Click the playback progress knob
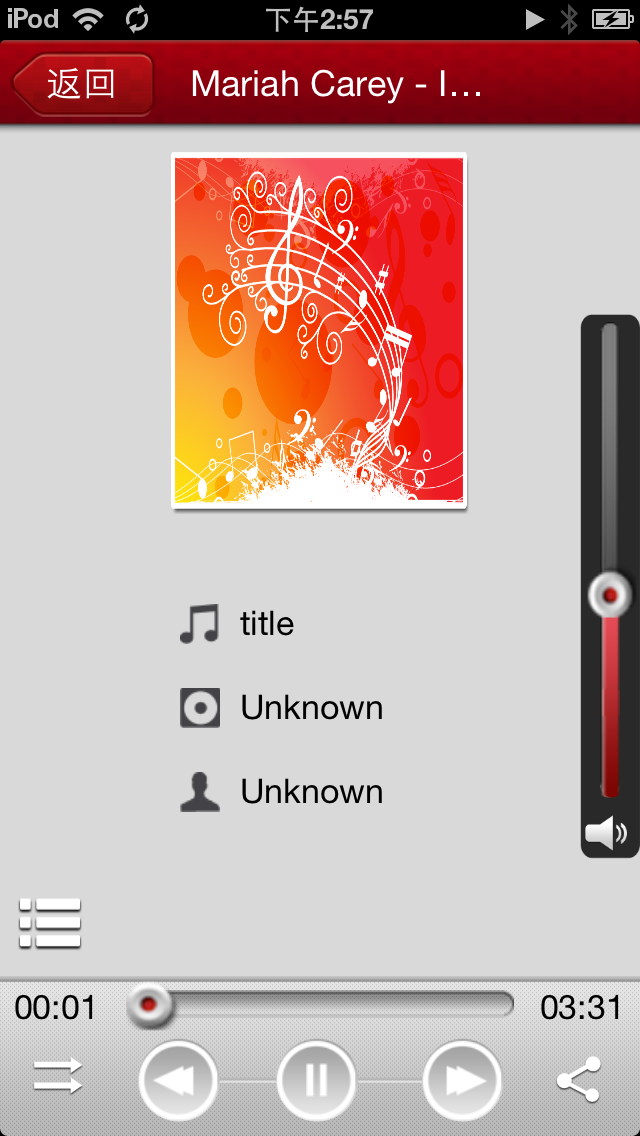This screenshot has width=640, height=1136. pos(149,1005)
